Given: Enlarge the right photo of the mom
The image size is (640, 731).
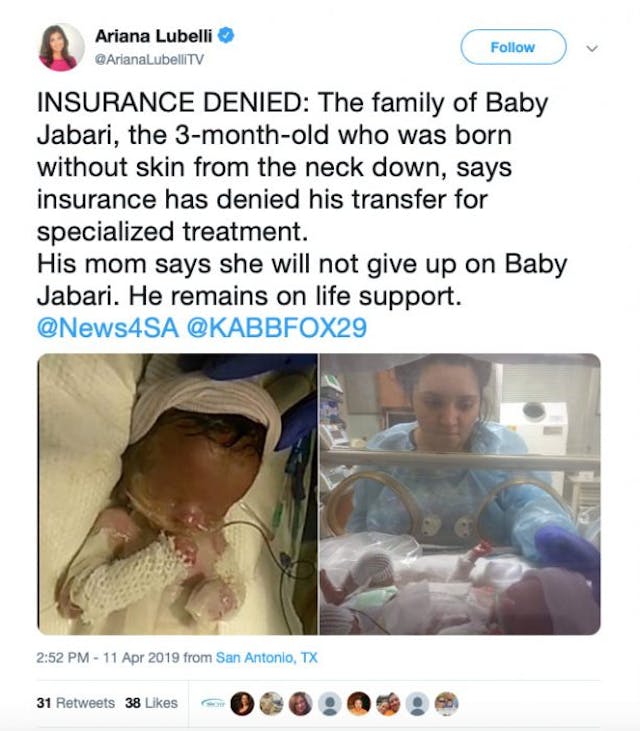Looking at the screenshot, I should click(x=460, y=494).
